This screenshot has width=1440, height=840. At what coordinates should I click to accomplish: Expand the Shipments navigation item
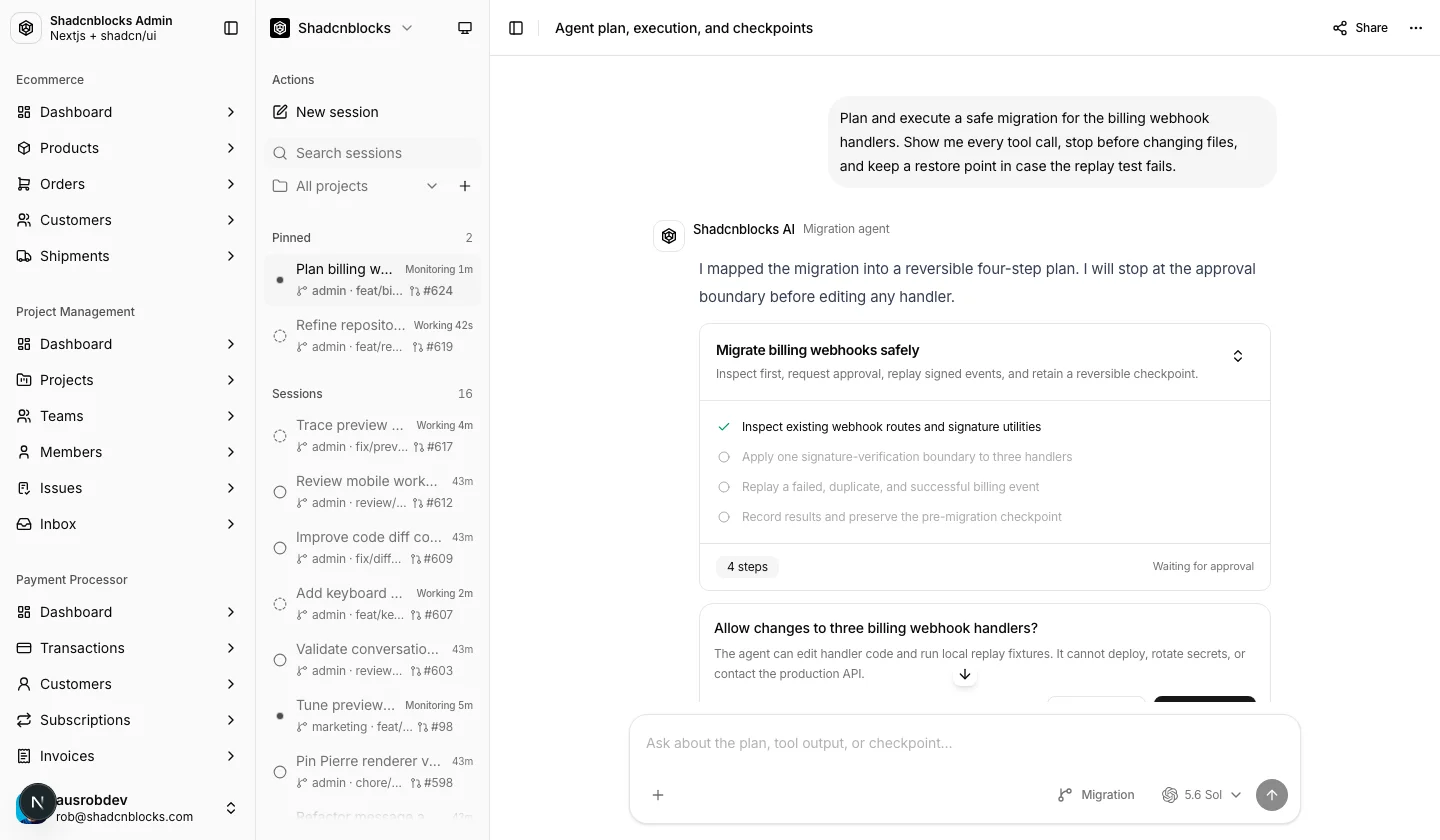pyautogui.click(x=128, y=256)
